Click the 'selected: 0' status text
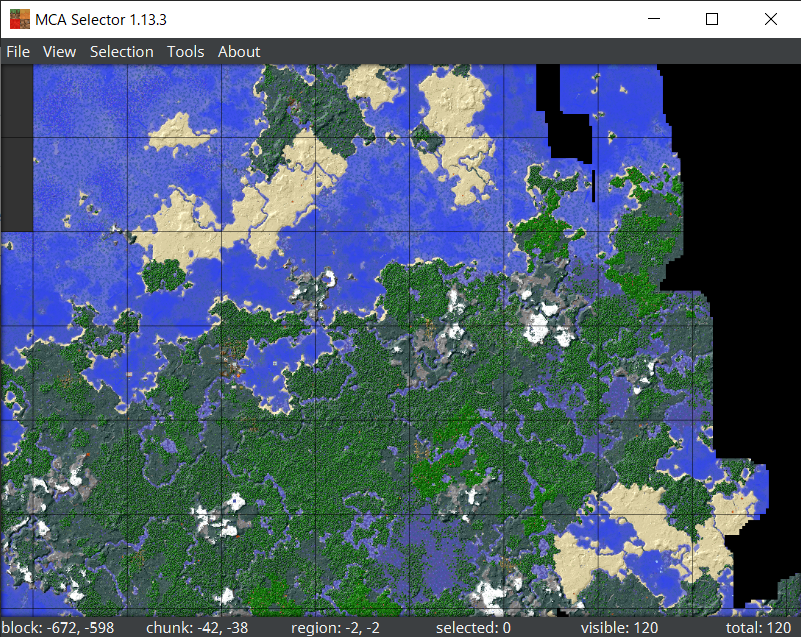Screen dimensions: 801x637 pyautogui.click(x=473, y=627)
